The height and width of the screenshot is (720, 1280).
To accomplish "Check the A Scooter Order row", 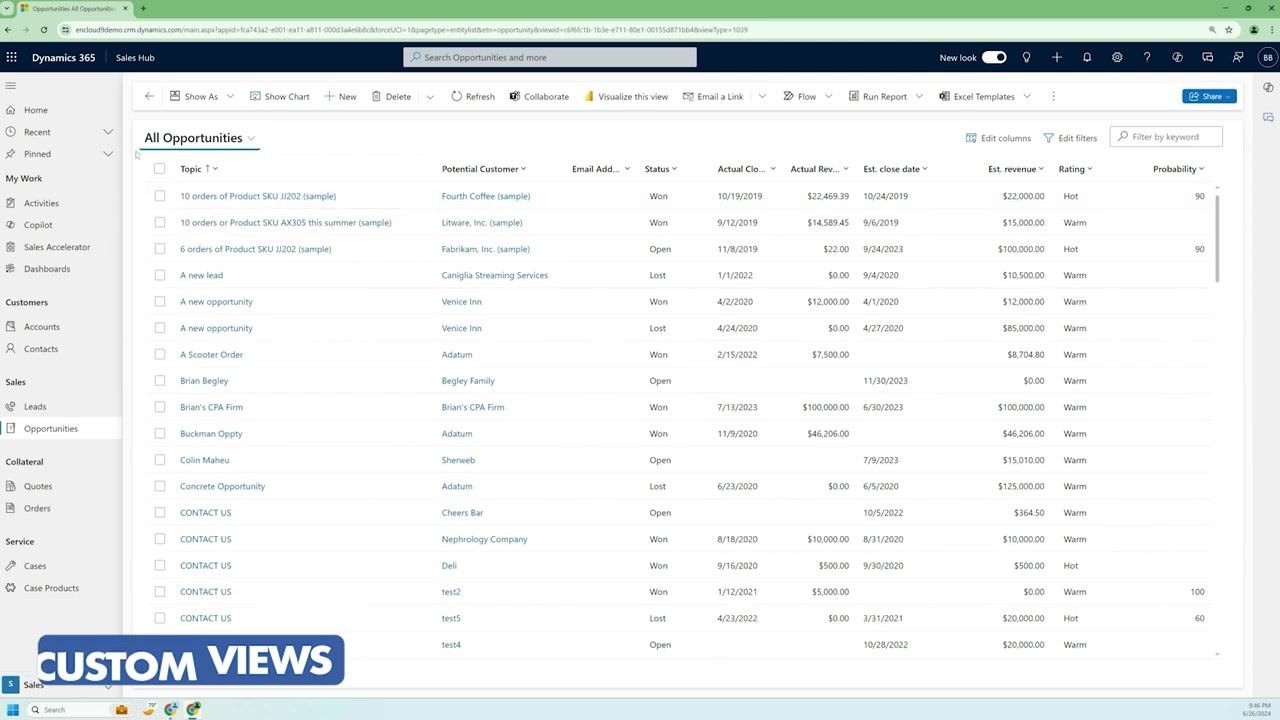I will pyautogui.click(x=159, y=354).
